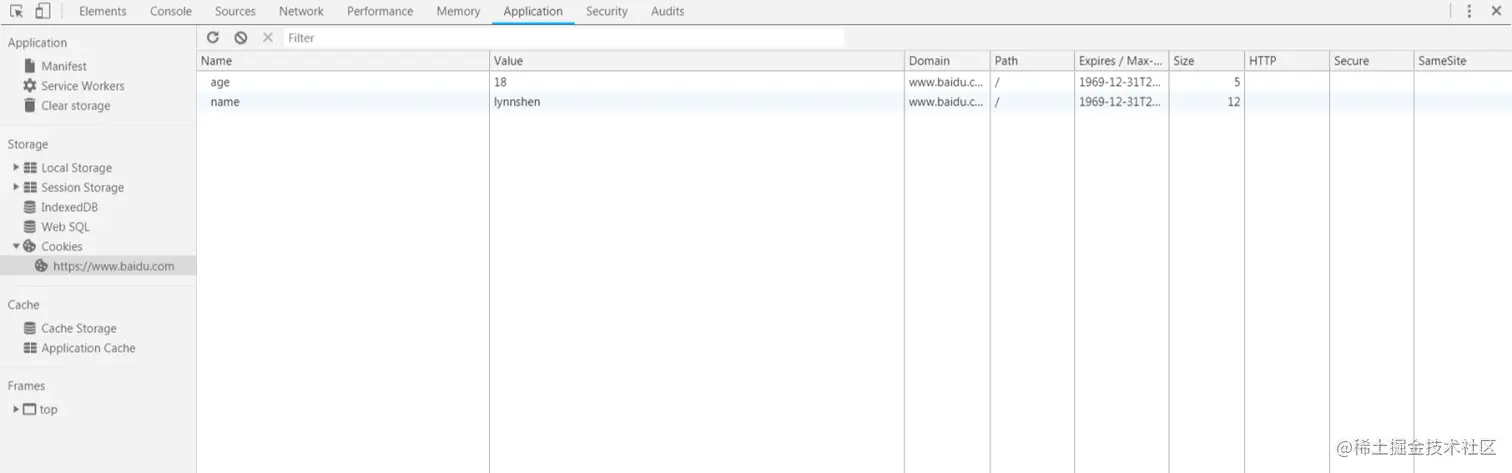Sort by the Value column header
The height and width of the screenshot is (473, 1512).
tap(697, 61)
